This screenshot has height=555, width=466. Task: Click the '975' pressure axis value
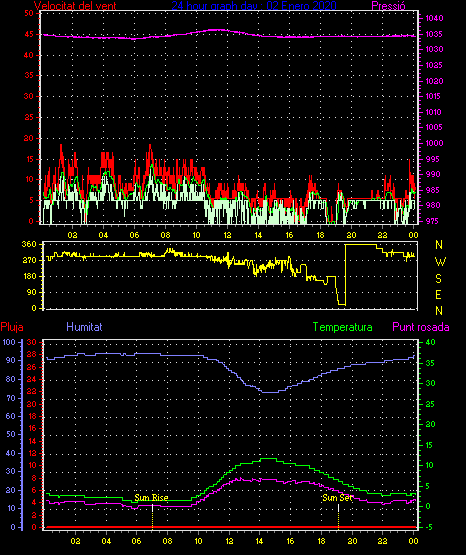[x=432, y=221]
